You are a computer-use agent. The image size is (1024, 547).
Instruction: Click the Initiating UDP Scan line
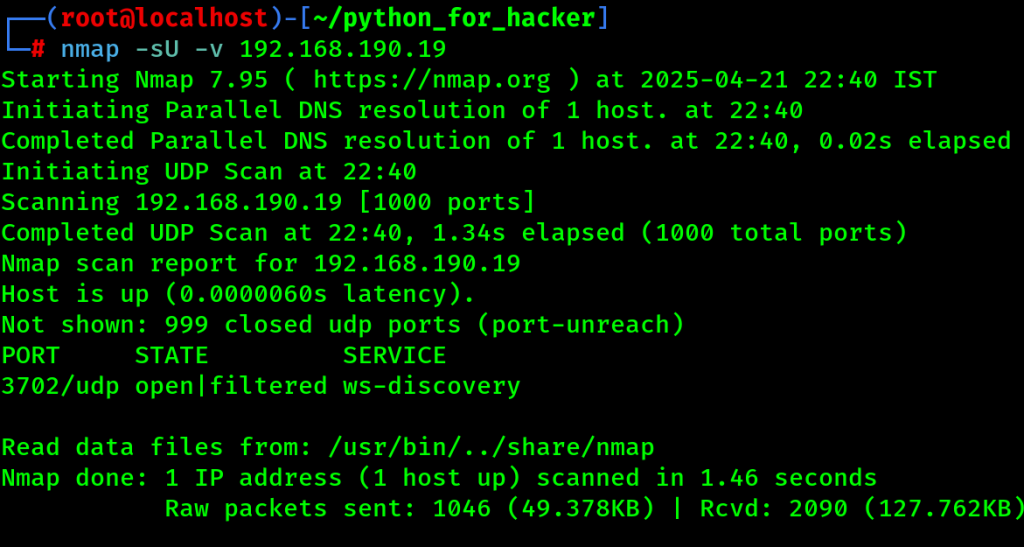[209, 172]
